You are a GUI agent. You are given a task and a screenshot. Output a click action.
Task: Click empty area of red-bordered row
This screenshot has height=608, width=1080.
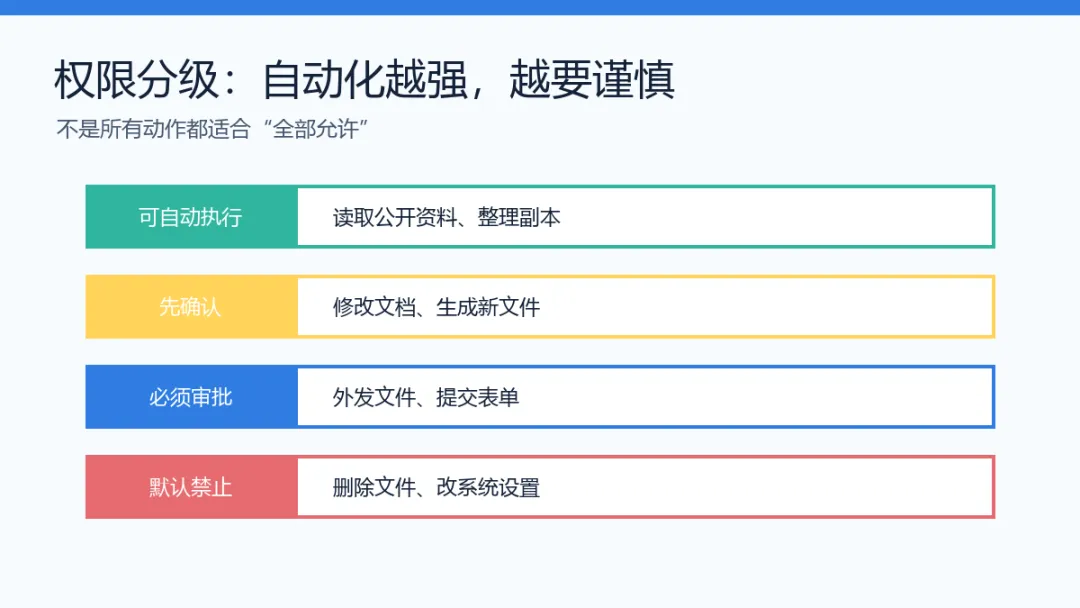765,487
